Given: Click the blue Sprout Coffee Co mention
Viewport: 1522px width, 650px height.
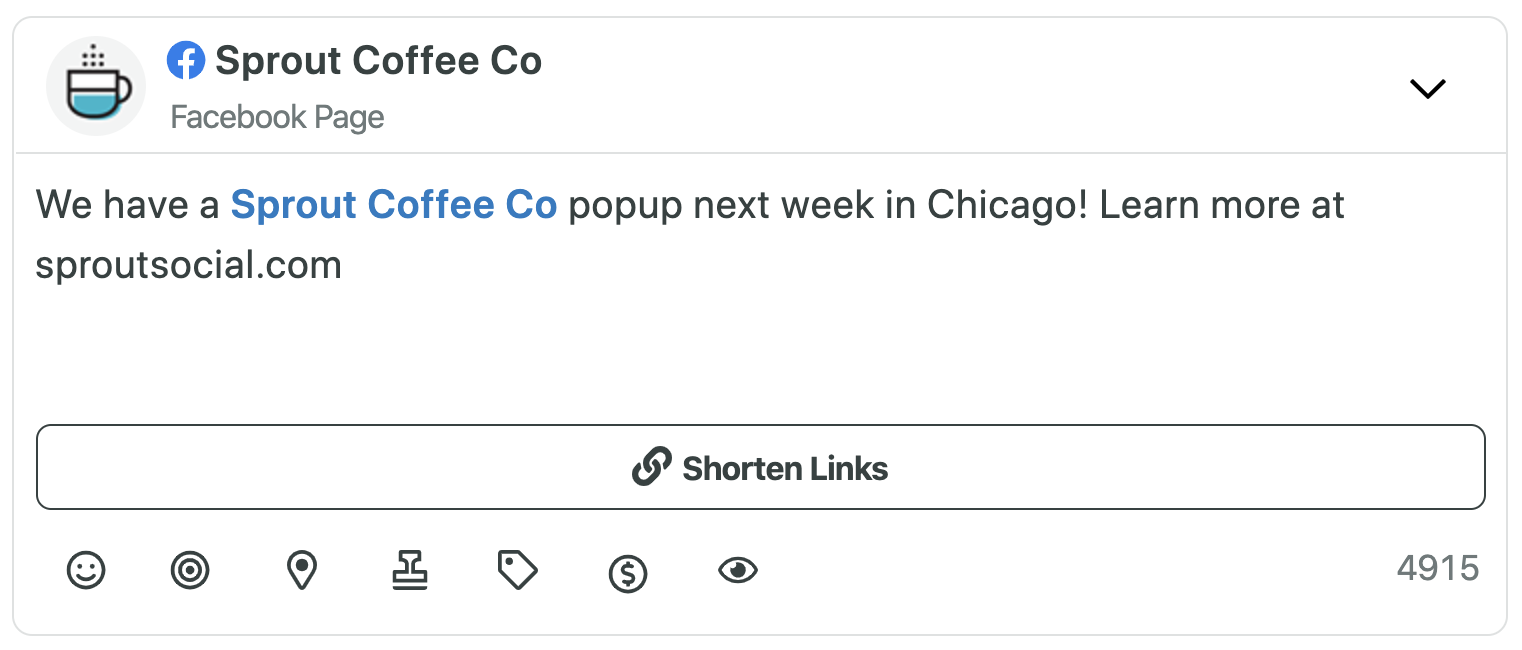Looking at the screenshot, I should [x=394, y=205].
